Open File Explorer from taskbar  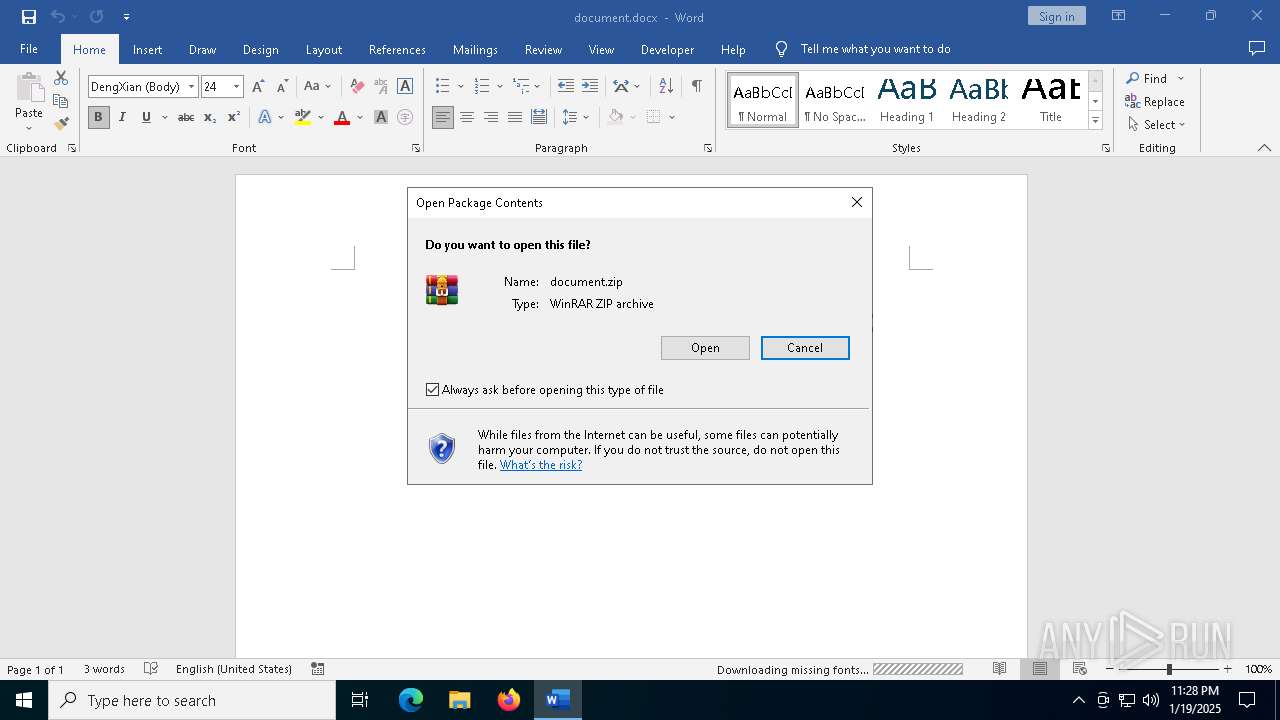click(460, 700)
